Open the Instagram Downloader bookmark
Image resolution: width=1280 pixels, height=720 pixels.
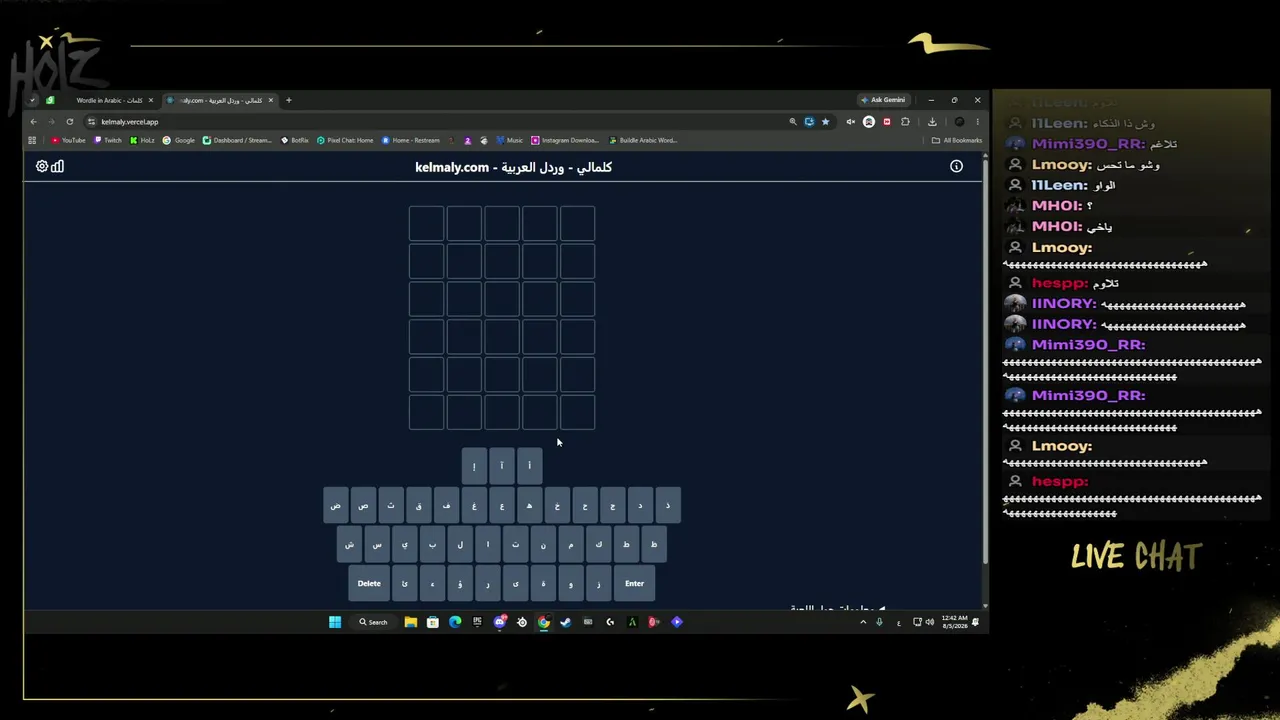565,140
